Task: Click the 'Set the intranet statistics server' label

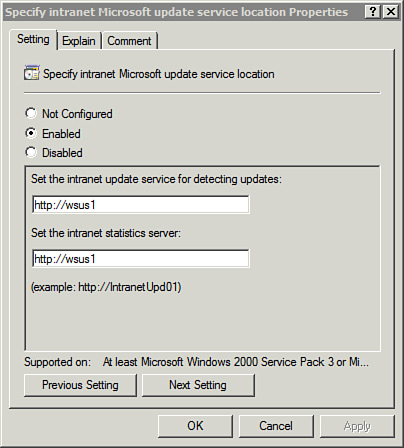Action: tap(106, 233)
